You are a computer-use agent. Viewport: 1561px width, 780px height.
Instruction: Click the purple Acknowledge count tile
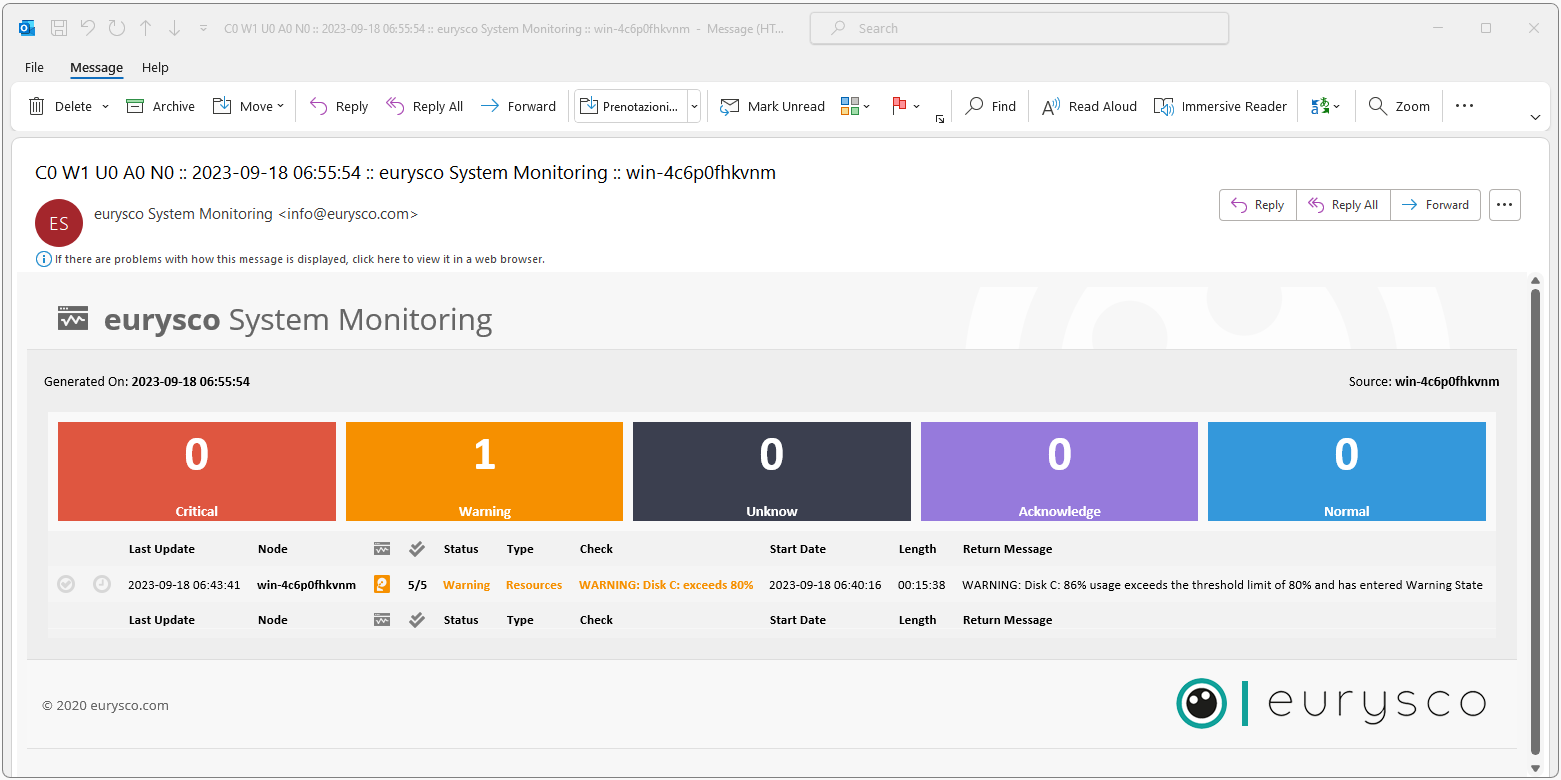pyautogui.click(x=1059, y=471)
